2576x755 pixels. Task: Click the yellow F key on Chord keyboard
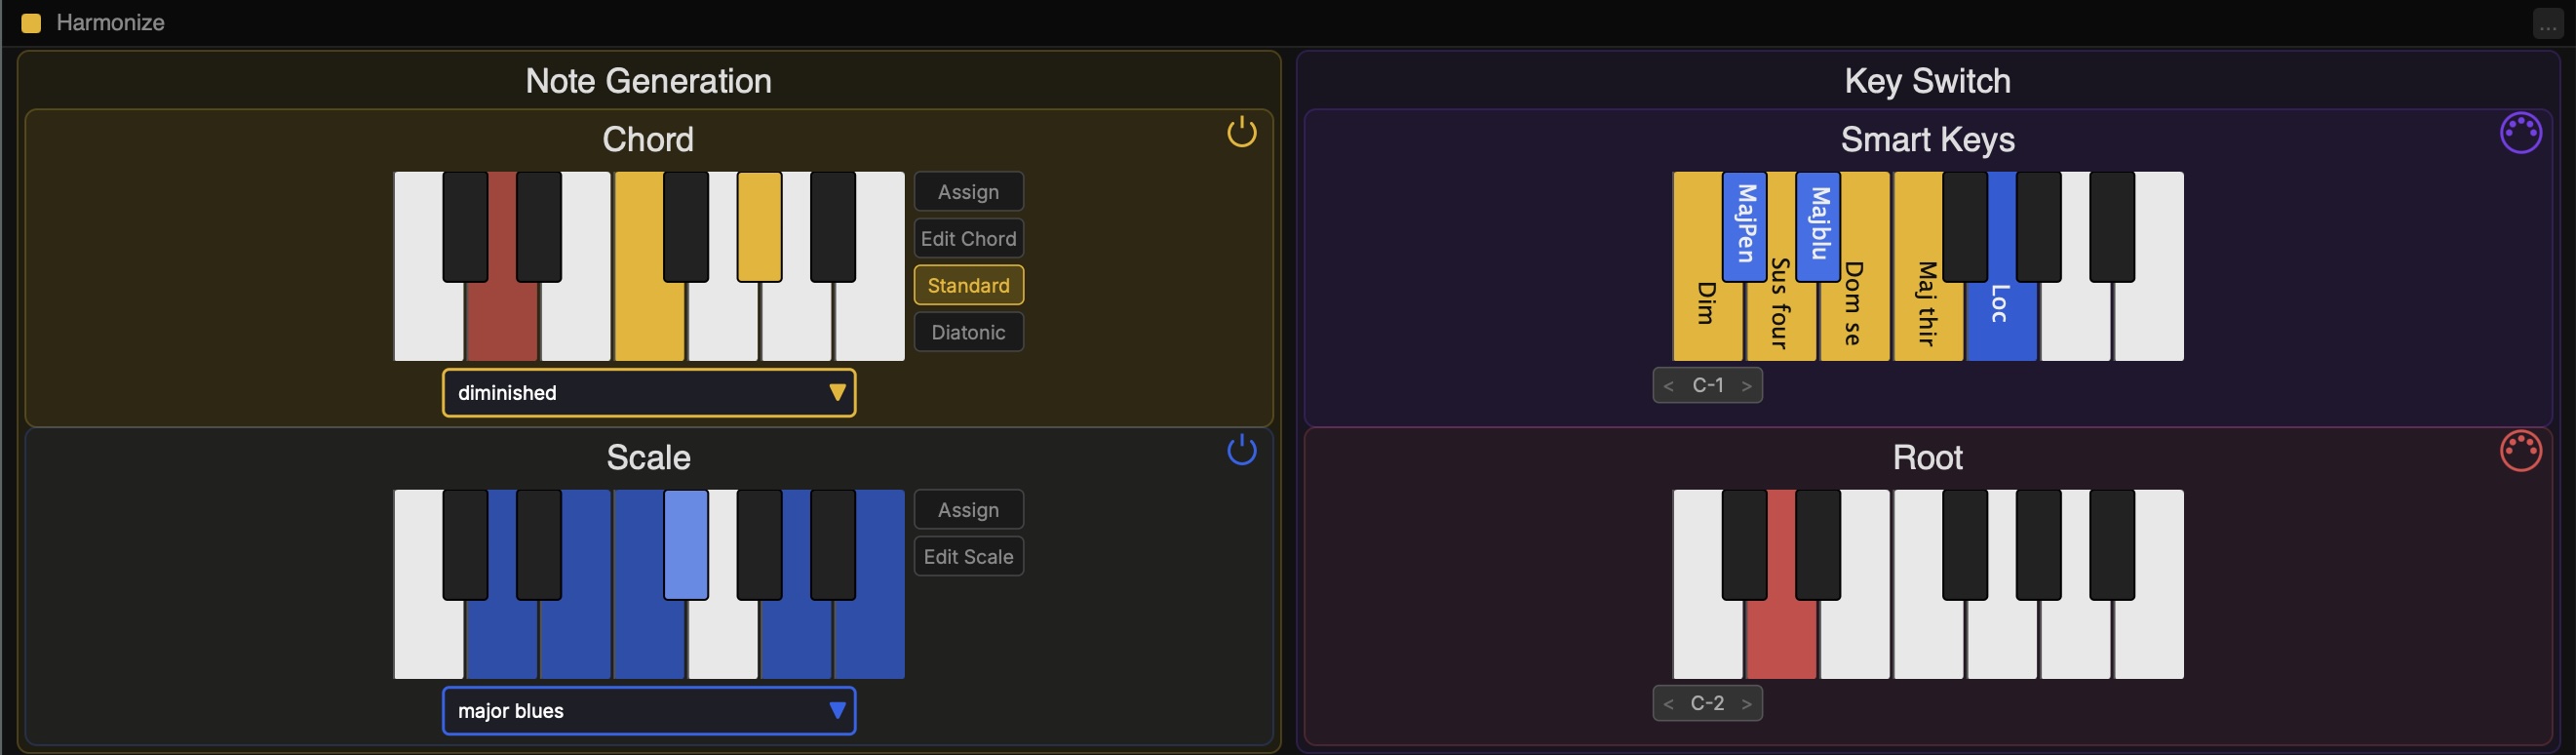point(649,320)
